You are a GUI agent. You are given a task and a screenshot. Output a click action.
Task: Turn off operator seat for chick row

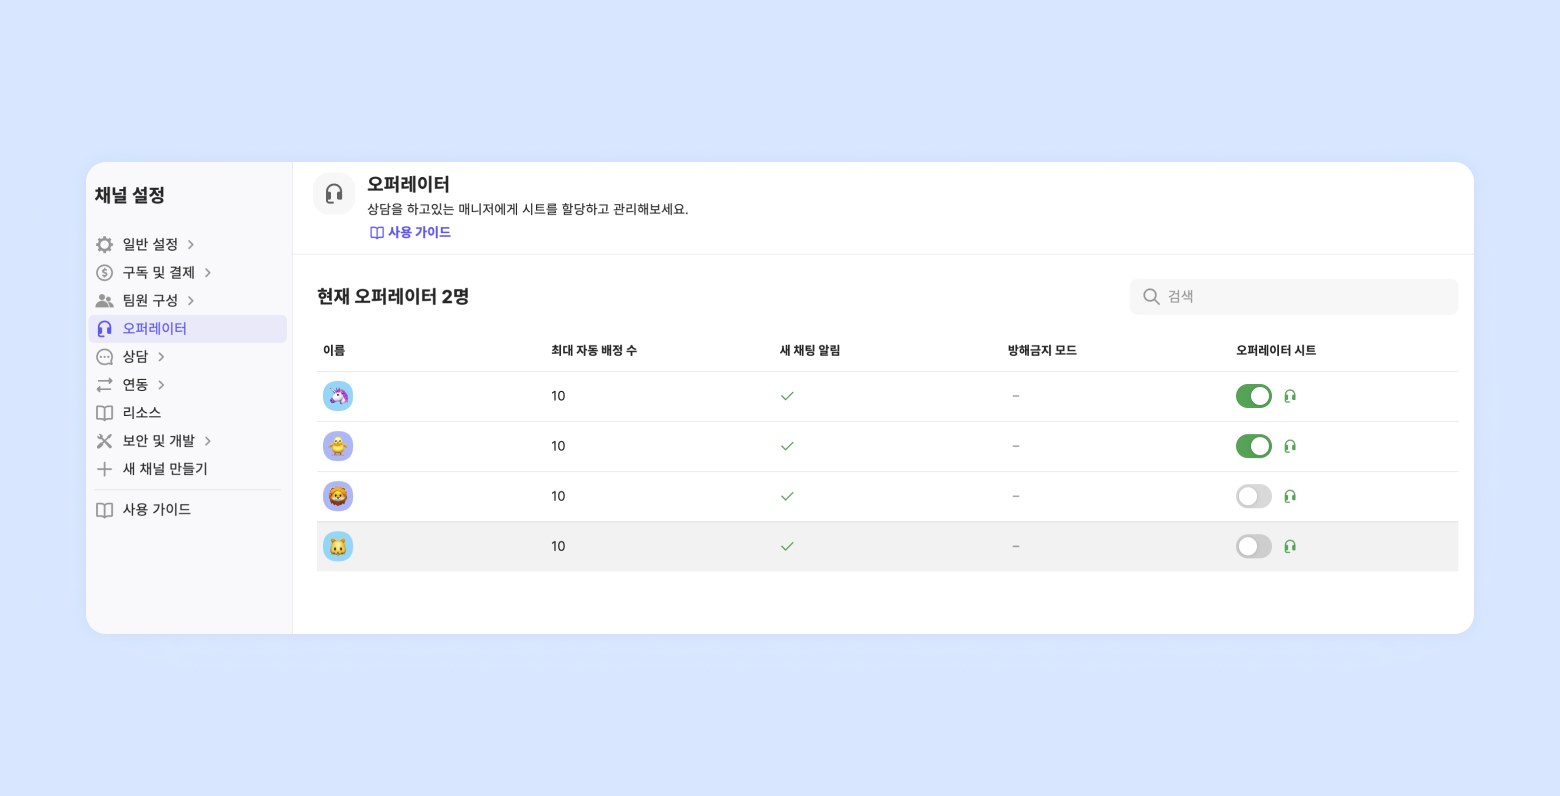[x=1253, y=446]
